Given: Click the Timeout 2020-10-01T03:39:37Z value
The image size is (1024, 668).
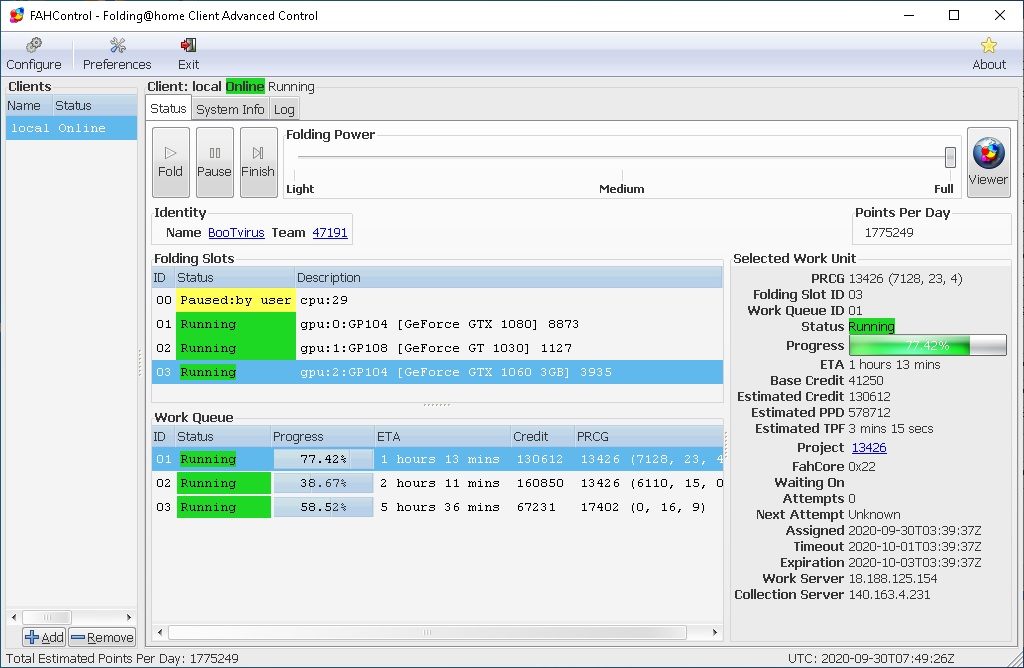Looking at the screenshot, I should [914, 547].
